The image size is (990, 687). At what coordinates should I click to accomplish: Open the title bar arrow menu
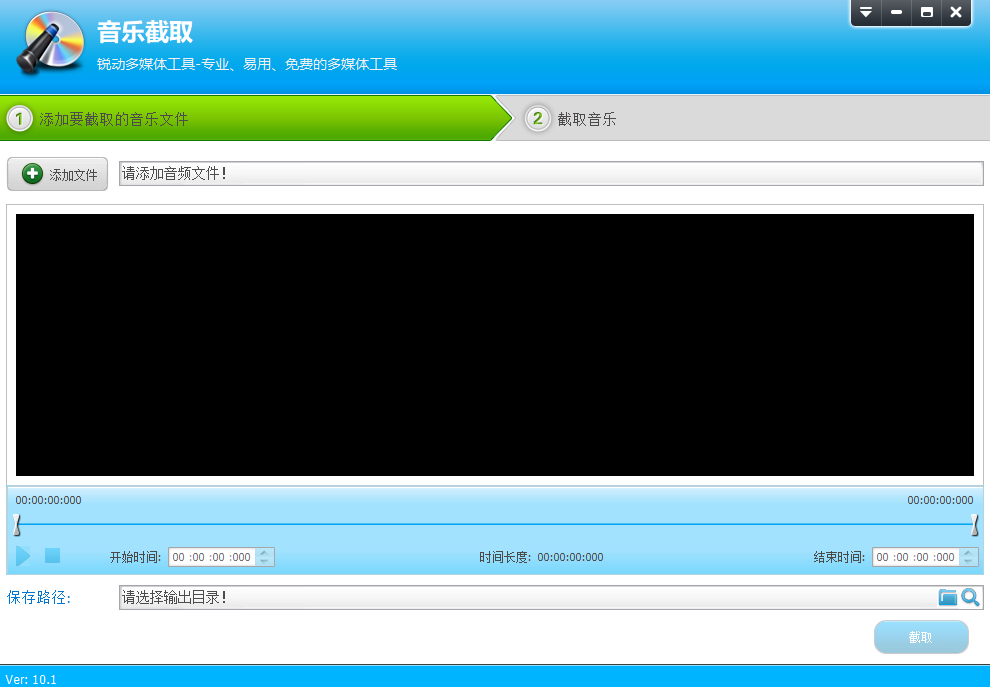[x=866, y=13]
